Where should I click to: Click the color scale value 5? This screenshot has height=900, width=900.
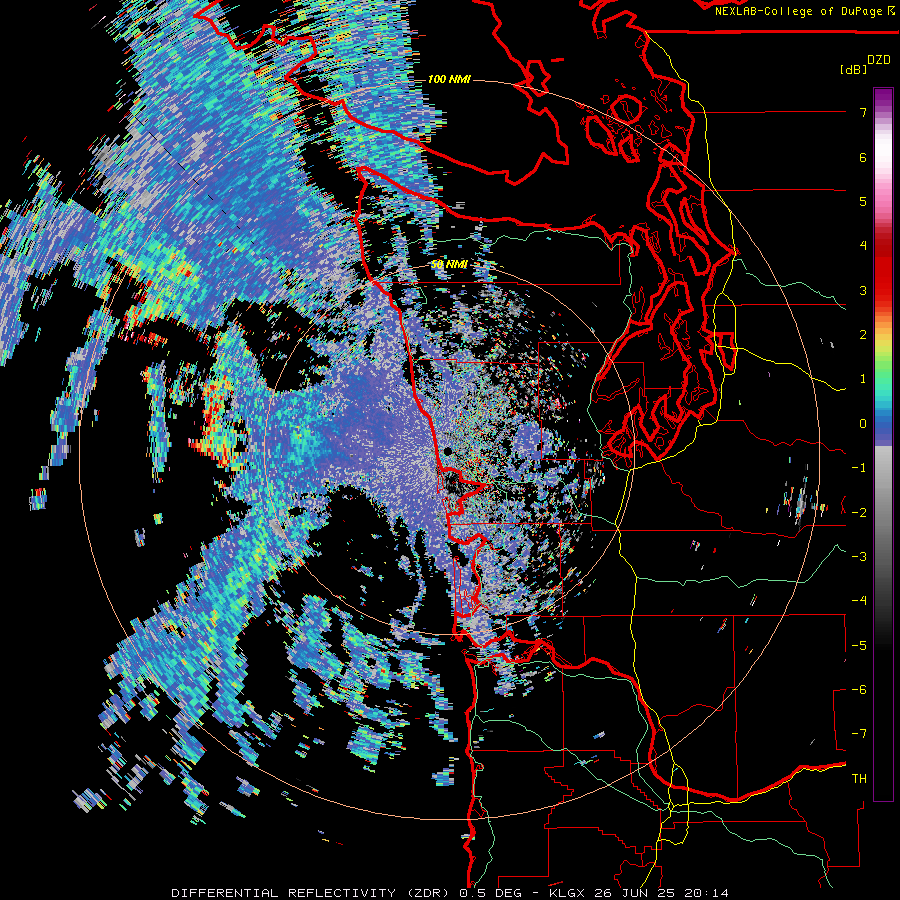[863, 201]
